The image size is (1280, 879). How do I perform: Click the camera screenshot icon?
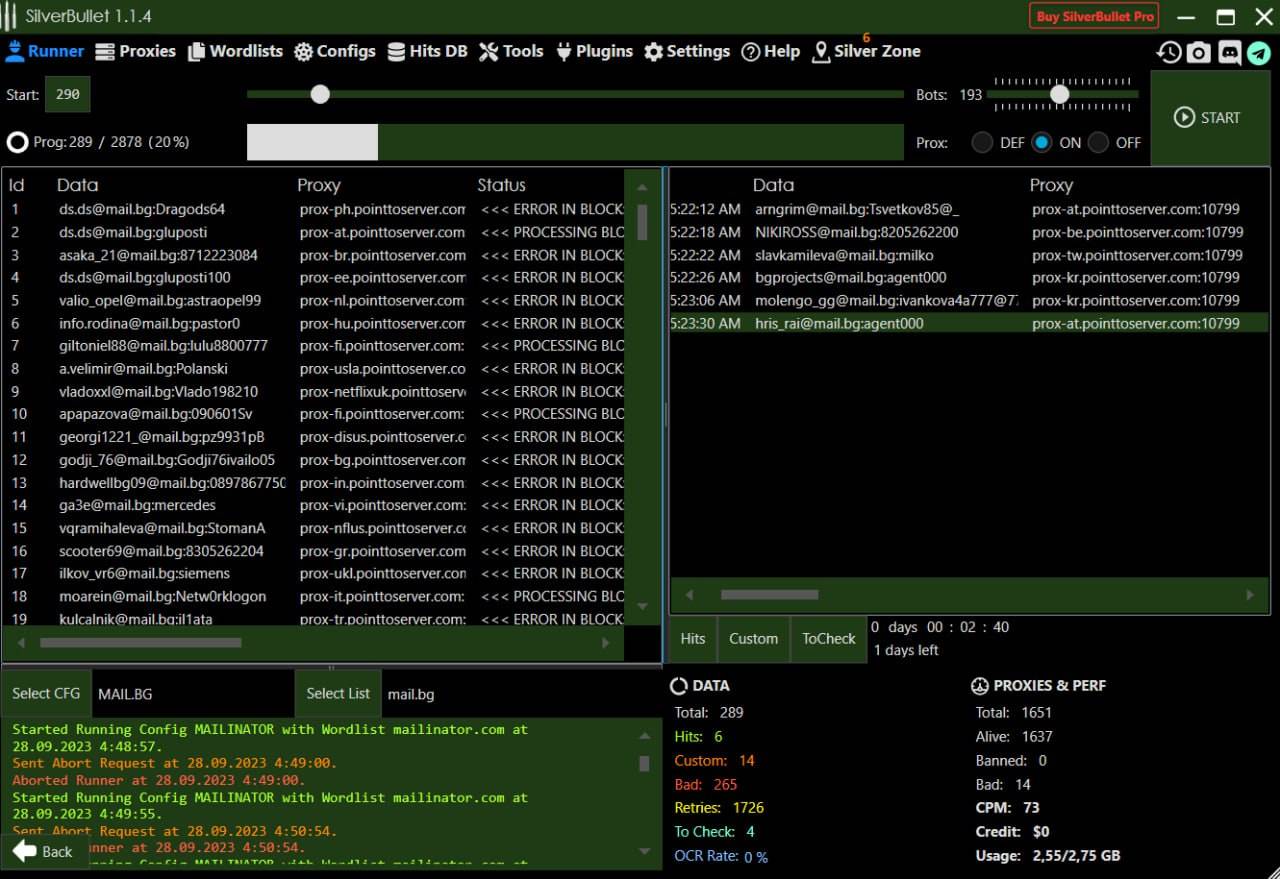point(1198,53)
